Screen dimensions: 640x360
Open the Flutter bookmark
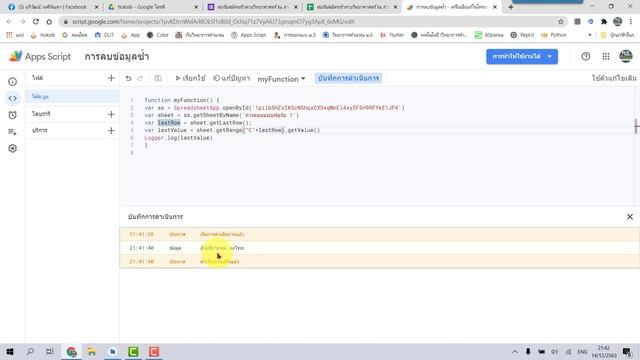392,35
